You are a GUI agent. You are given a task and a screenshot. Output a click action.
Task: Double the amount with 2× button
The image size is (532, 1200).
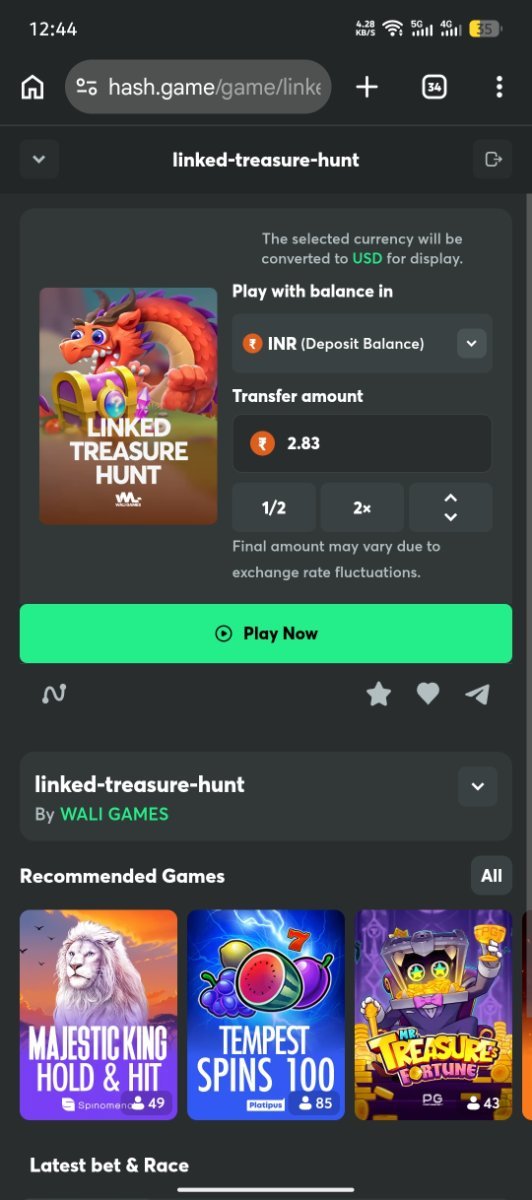tap(362, 508)
